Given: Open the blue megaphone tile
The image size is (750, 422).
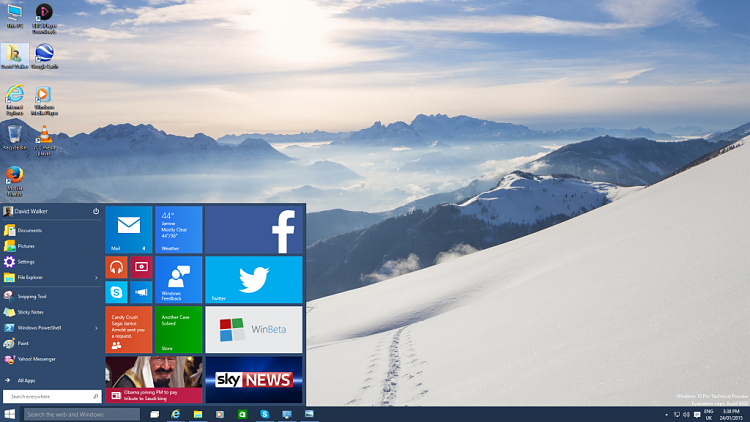Looking at the screenshot, I should (x=141, y=292).
